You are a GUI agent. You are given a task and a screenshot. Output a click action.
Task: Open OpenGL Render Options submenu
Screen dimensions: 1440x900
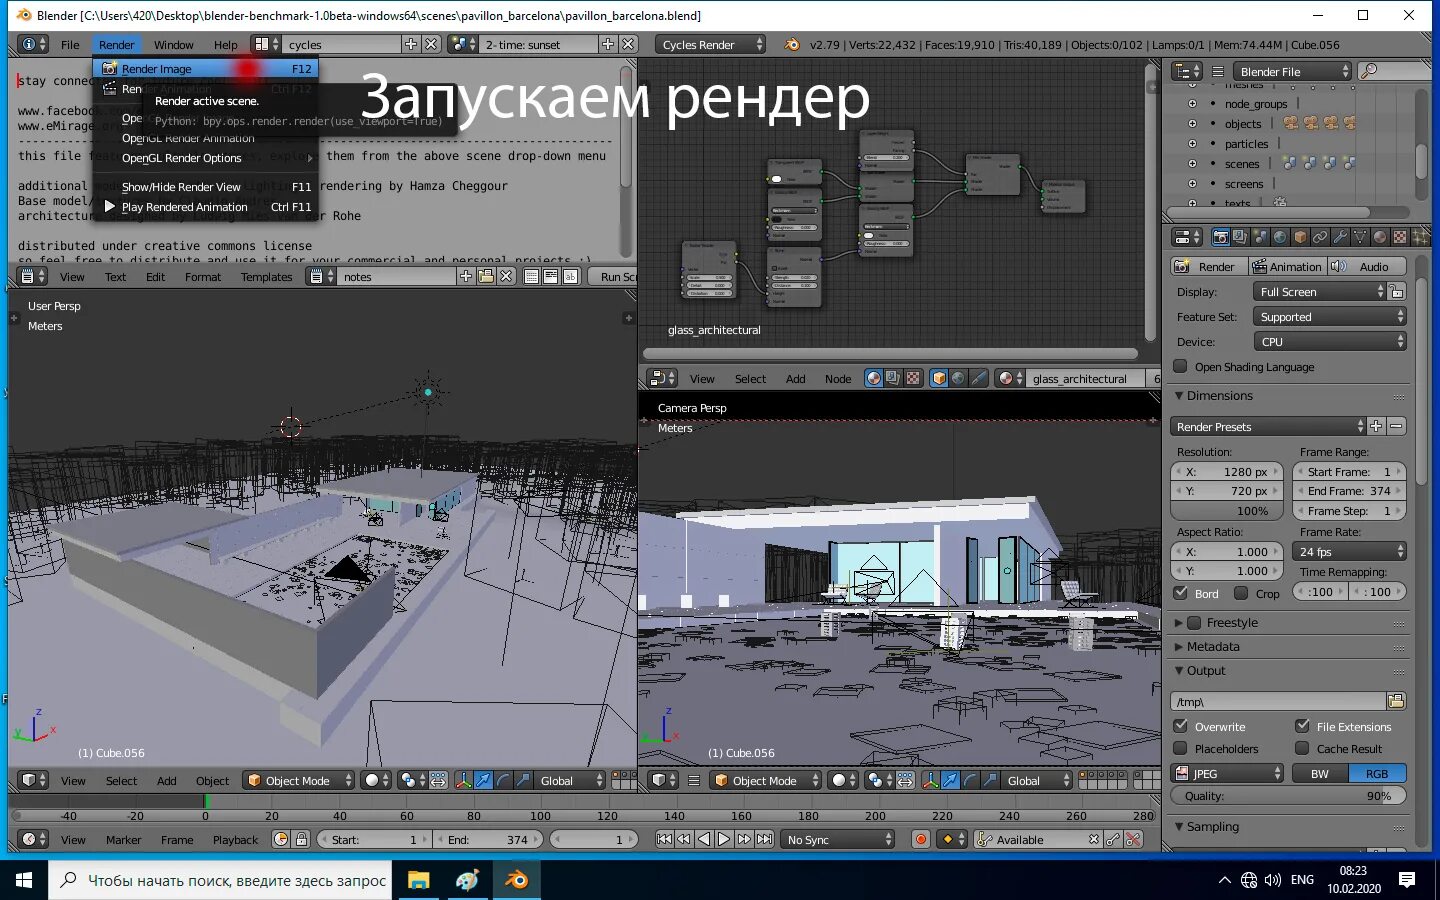207,158
